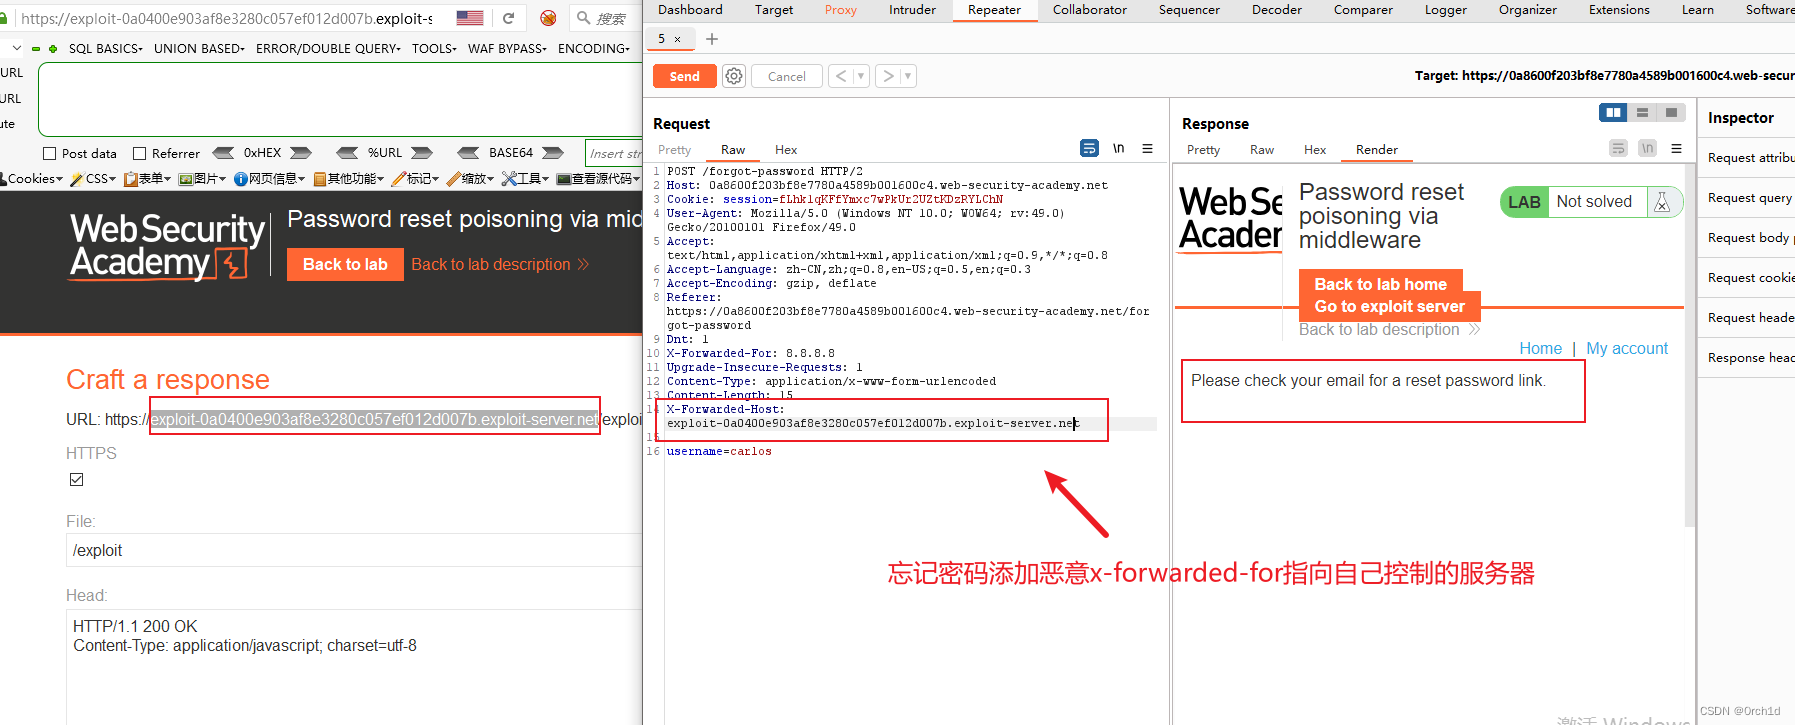Open the CSS dropdown in the web developer toolbar
Viewport: 1795px width, 725px height.
coord(93,179)
